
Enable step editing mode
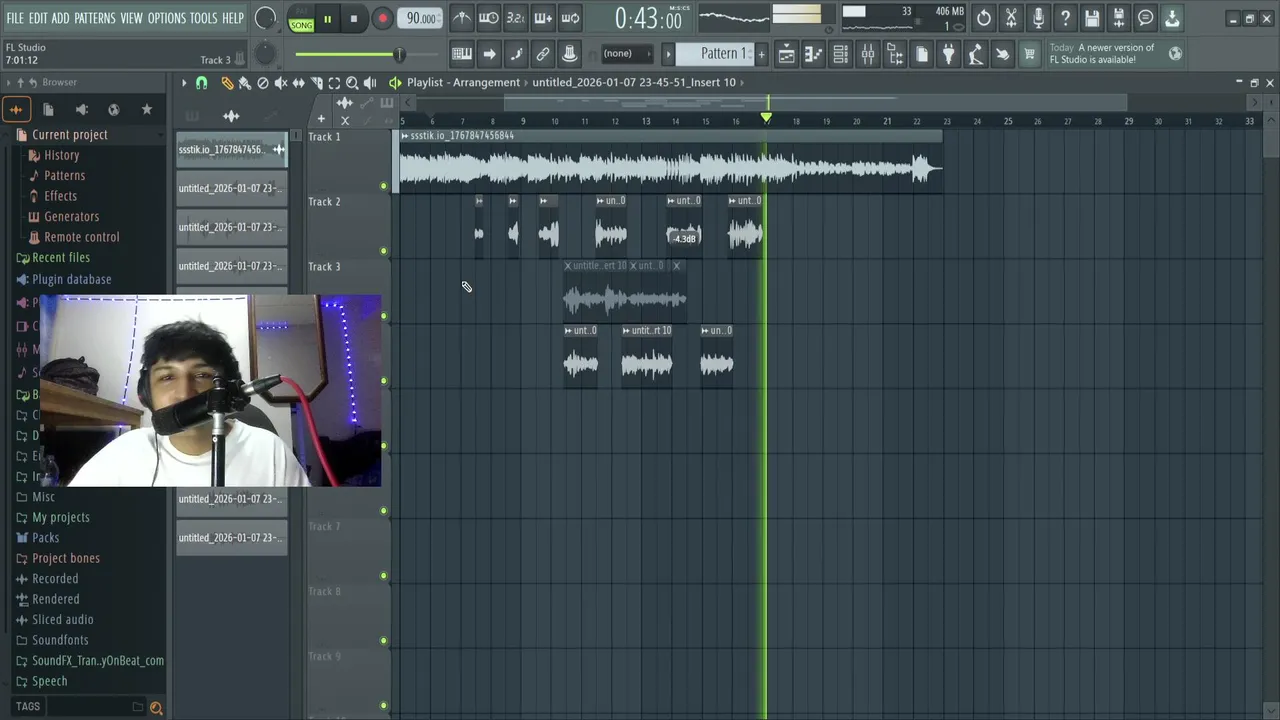[x=516, y=54]
